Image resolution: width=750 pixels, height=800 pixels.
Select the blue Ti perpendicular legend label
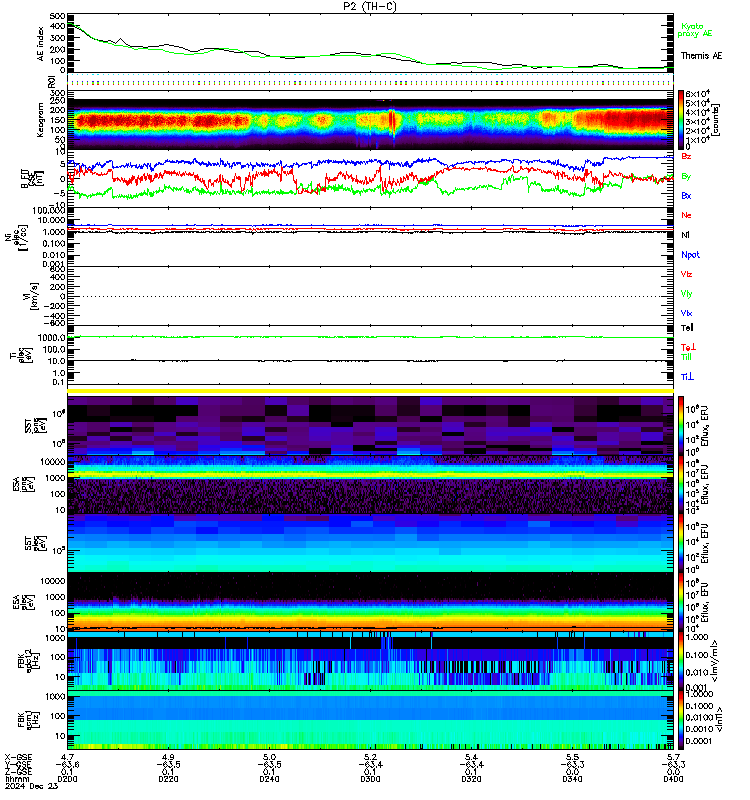coord(687,377)
